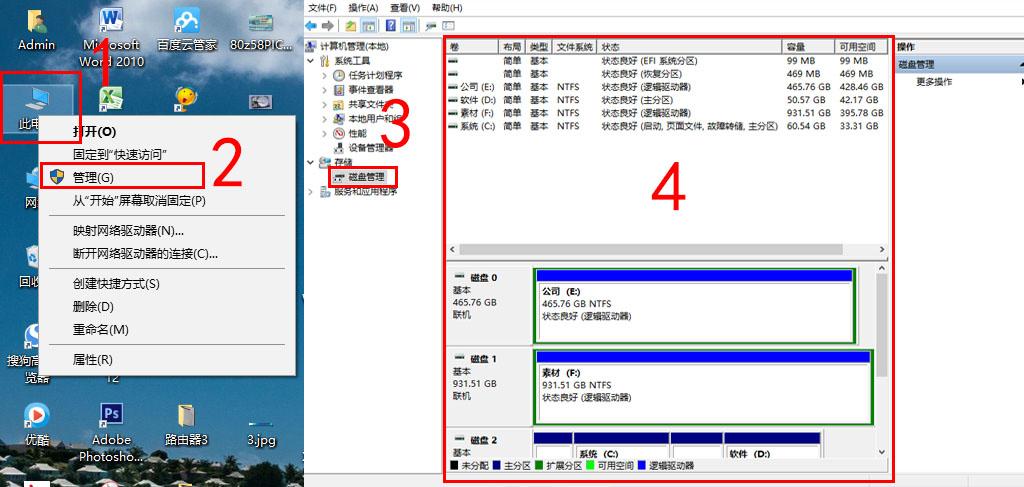Select the yellow cartoon face desktop icon

pos(187,99)
